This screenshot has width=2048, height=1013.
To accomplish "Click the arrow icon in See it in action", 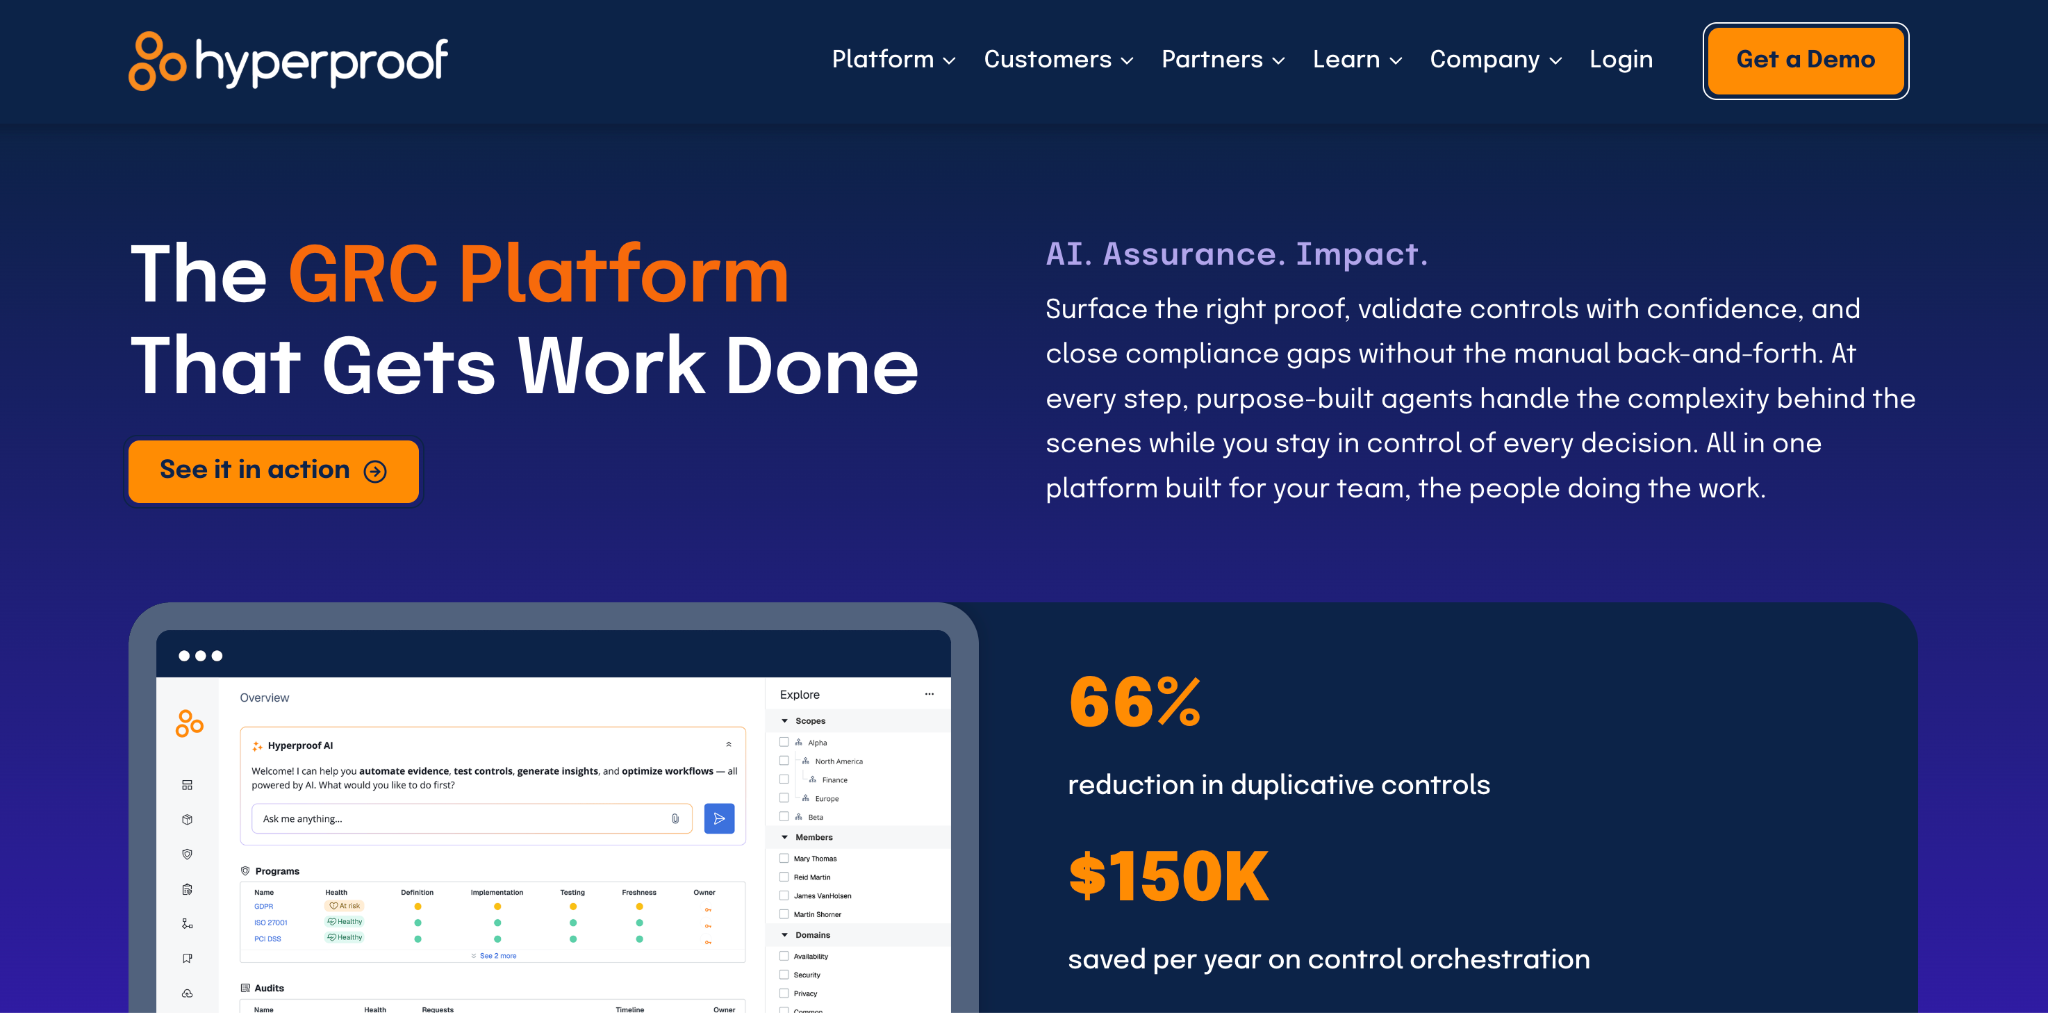I will [375, 472].
